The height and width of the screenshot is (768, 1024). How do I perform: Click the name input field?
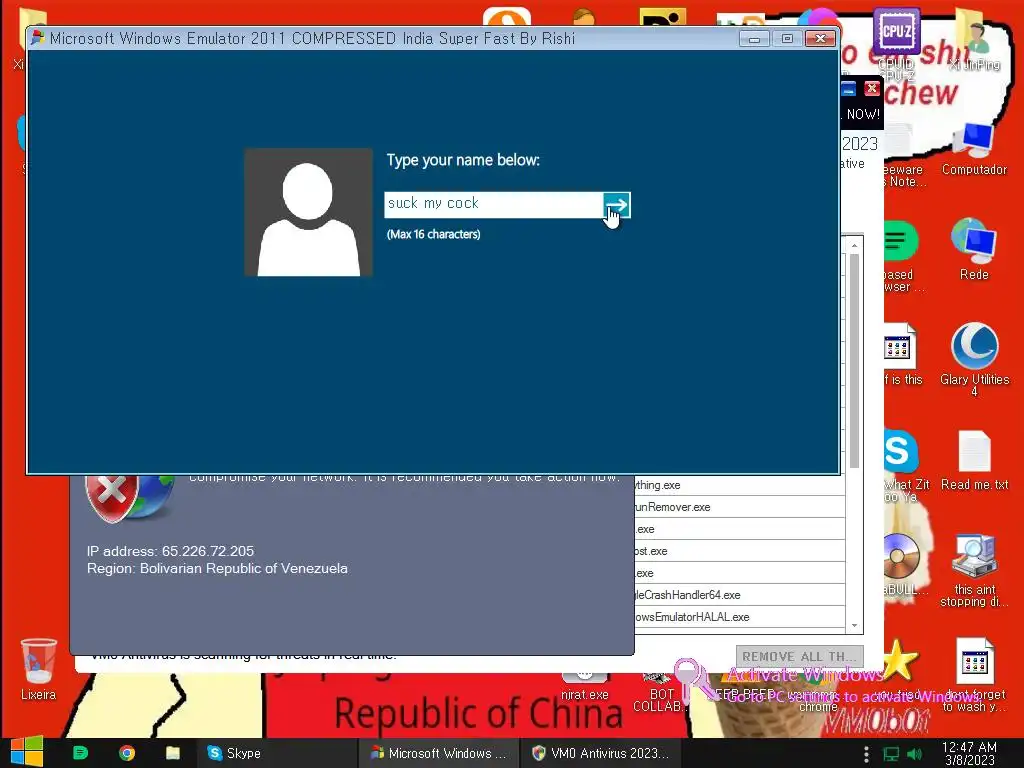494,205
